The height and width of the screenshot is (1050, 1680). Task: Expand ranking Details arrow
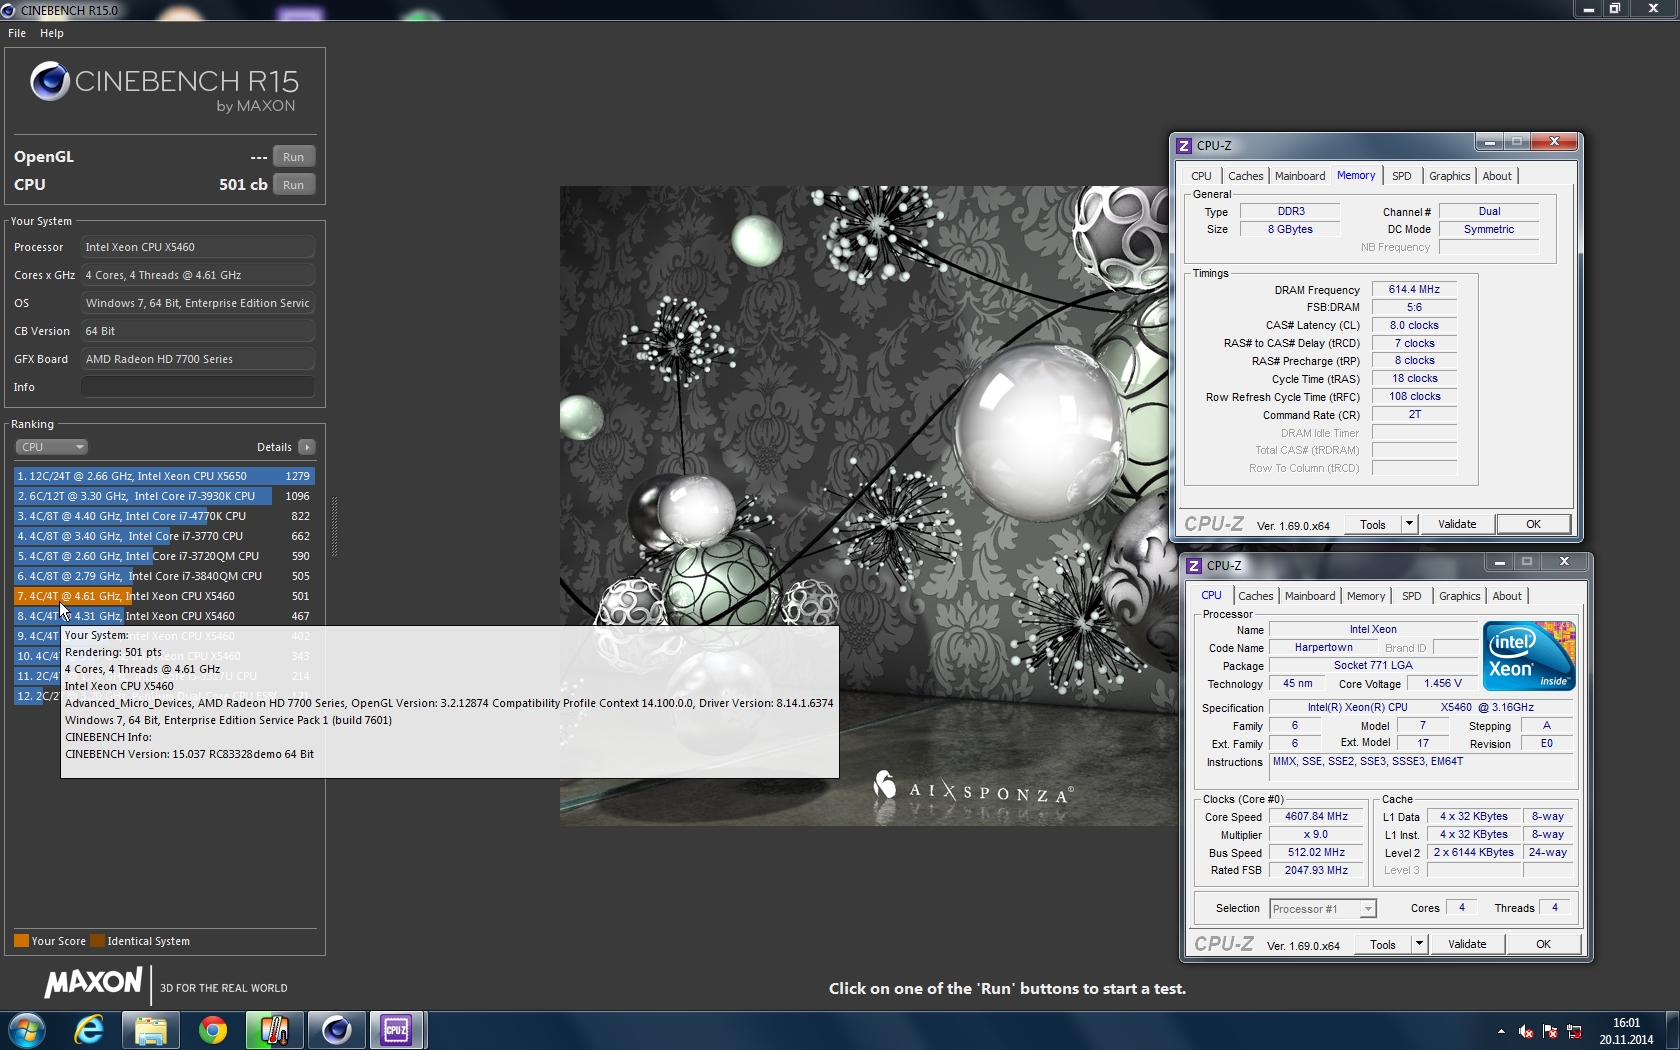307,447
